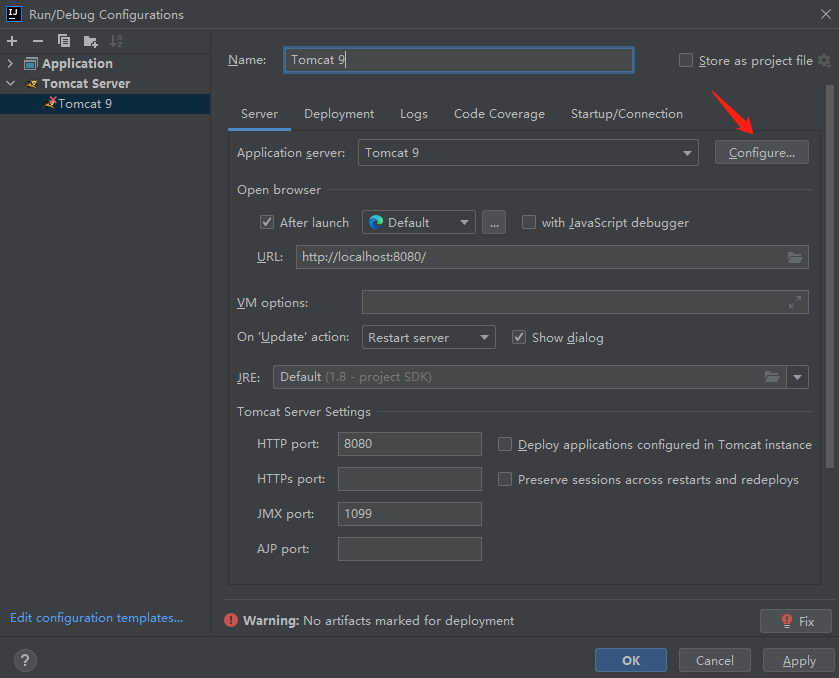This screenshot has height=678, width=839.
Task: Click the Application node icon
Action: pos(30,64)
